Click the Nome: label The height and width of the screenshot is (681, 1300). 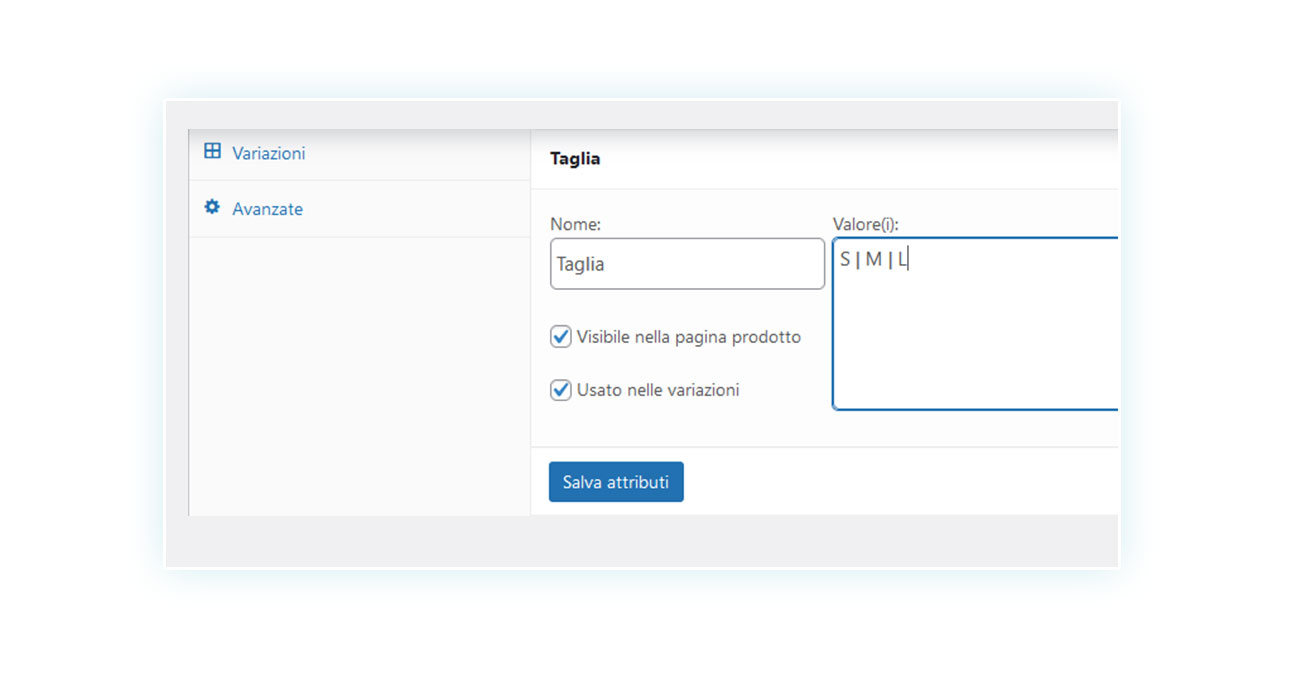575,225
